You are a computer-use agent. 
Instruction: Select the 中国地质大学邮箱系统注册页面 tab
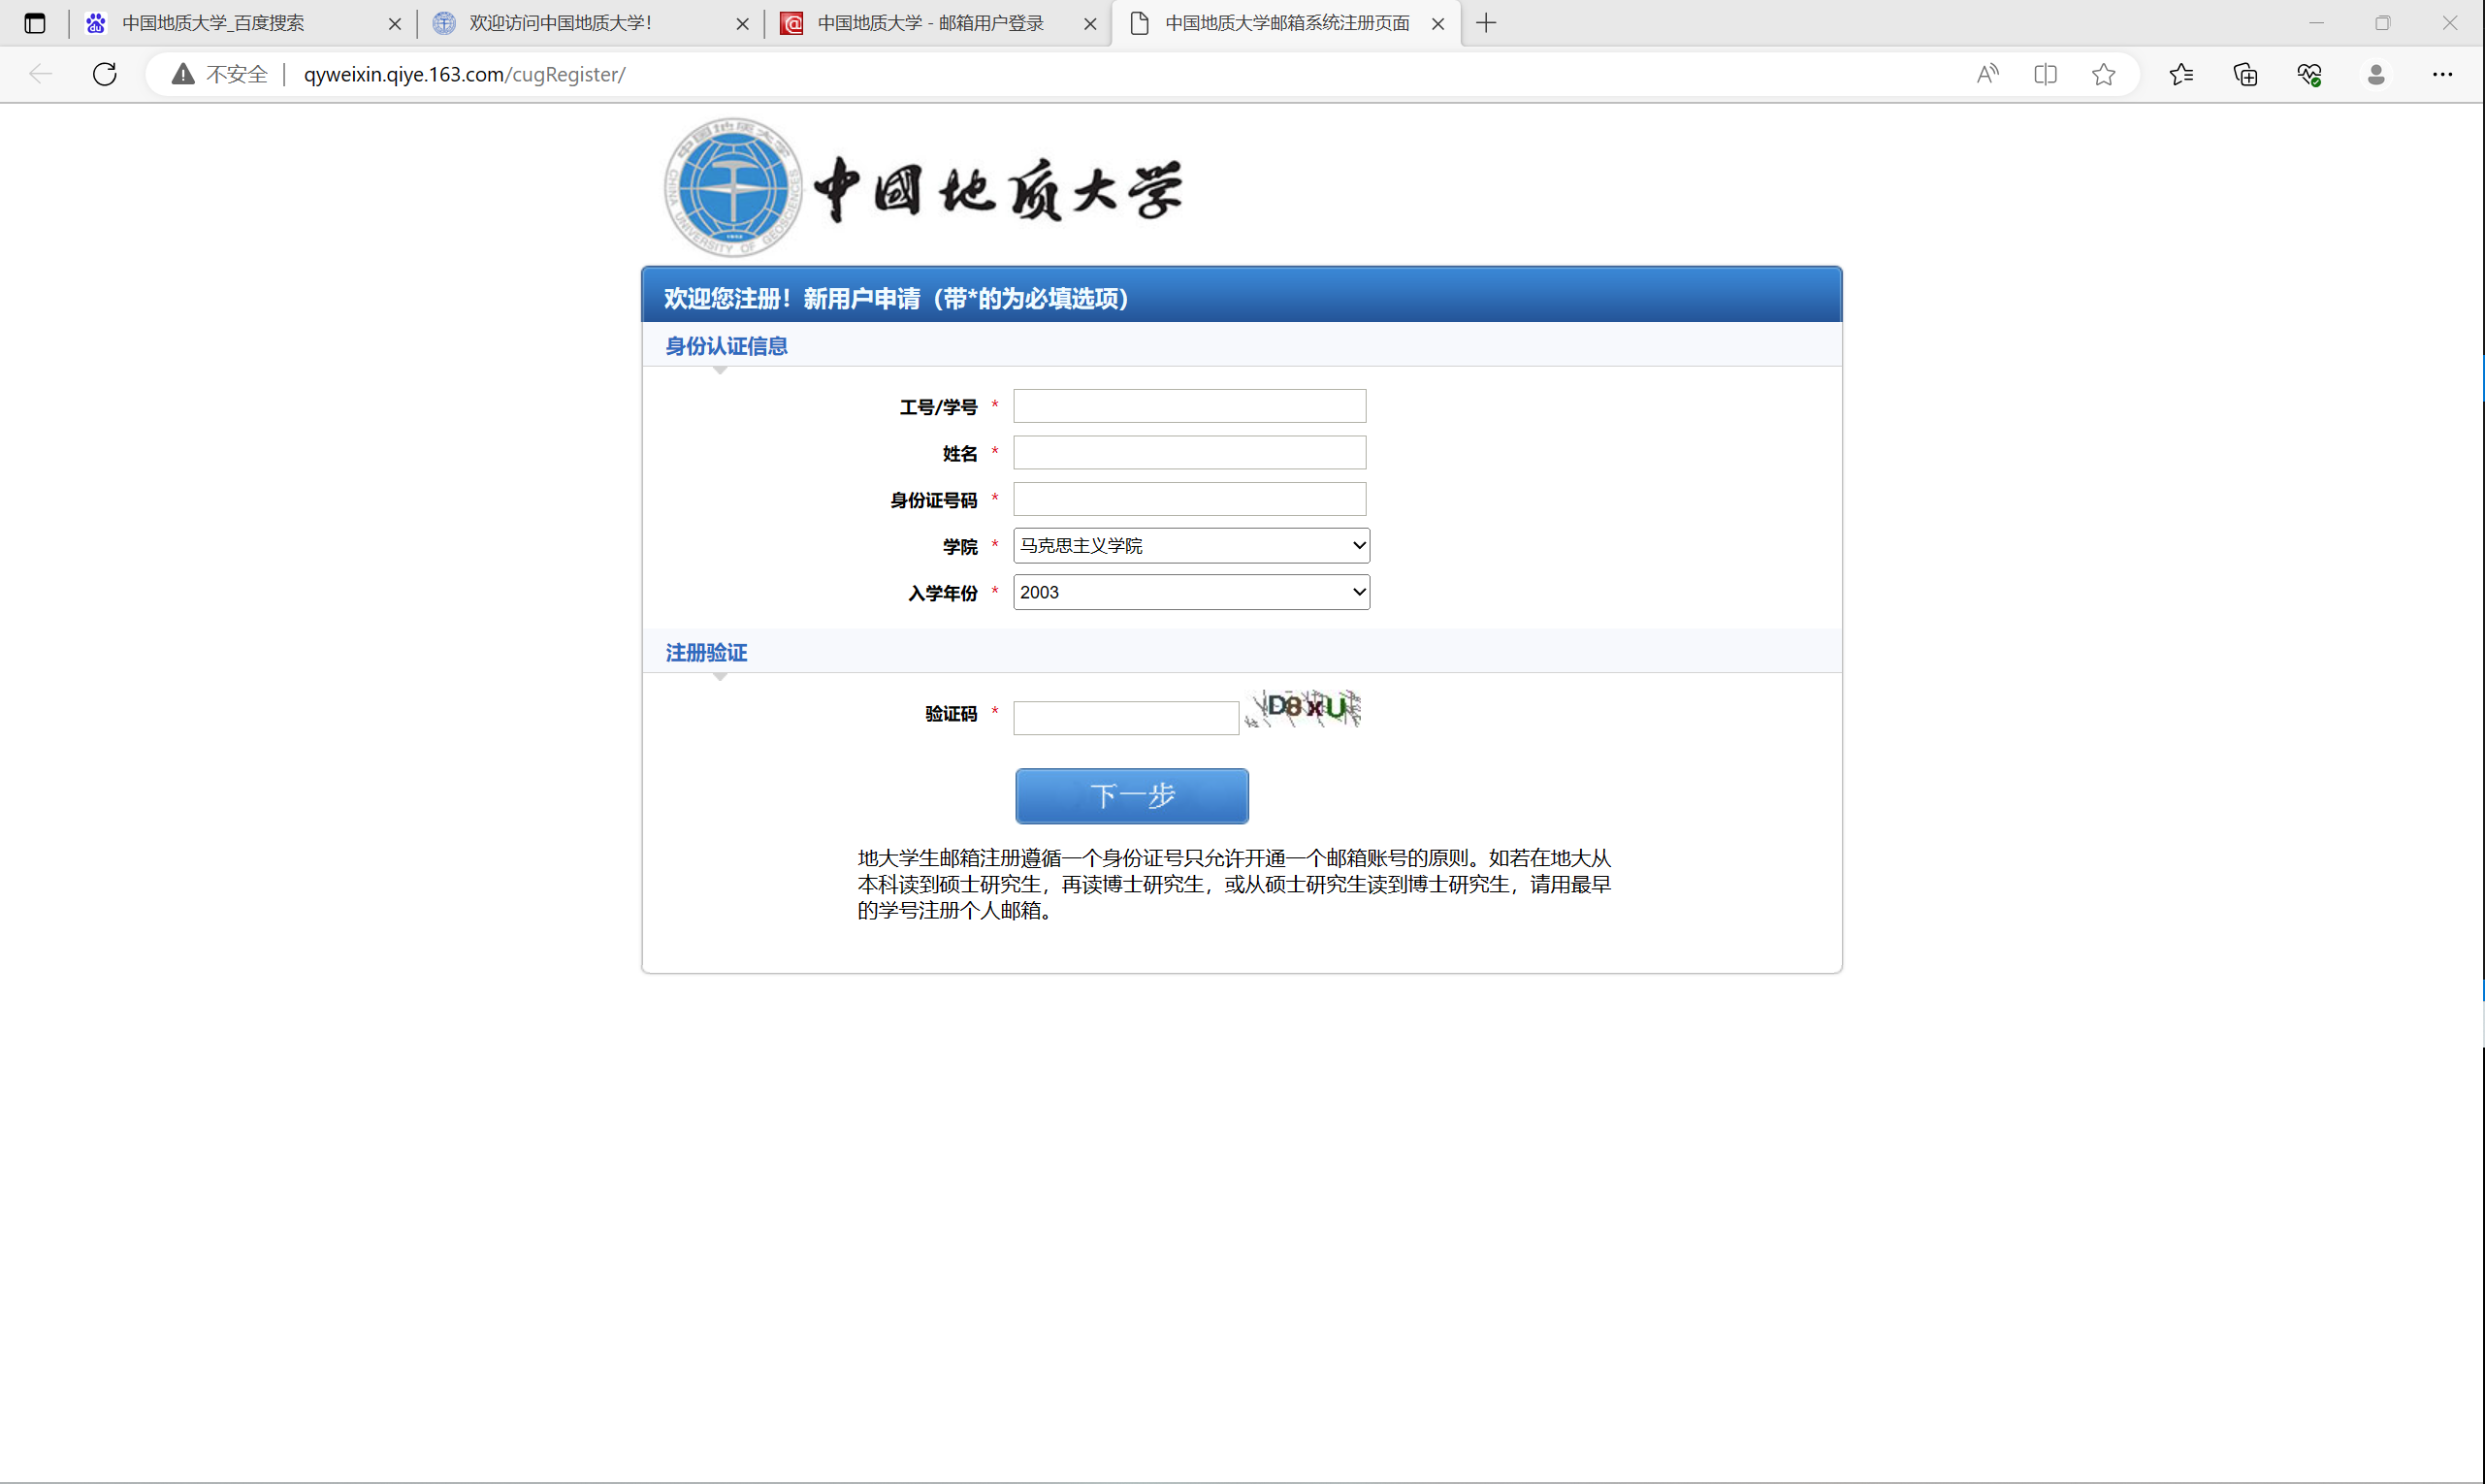click(1287, 23)
